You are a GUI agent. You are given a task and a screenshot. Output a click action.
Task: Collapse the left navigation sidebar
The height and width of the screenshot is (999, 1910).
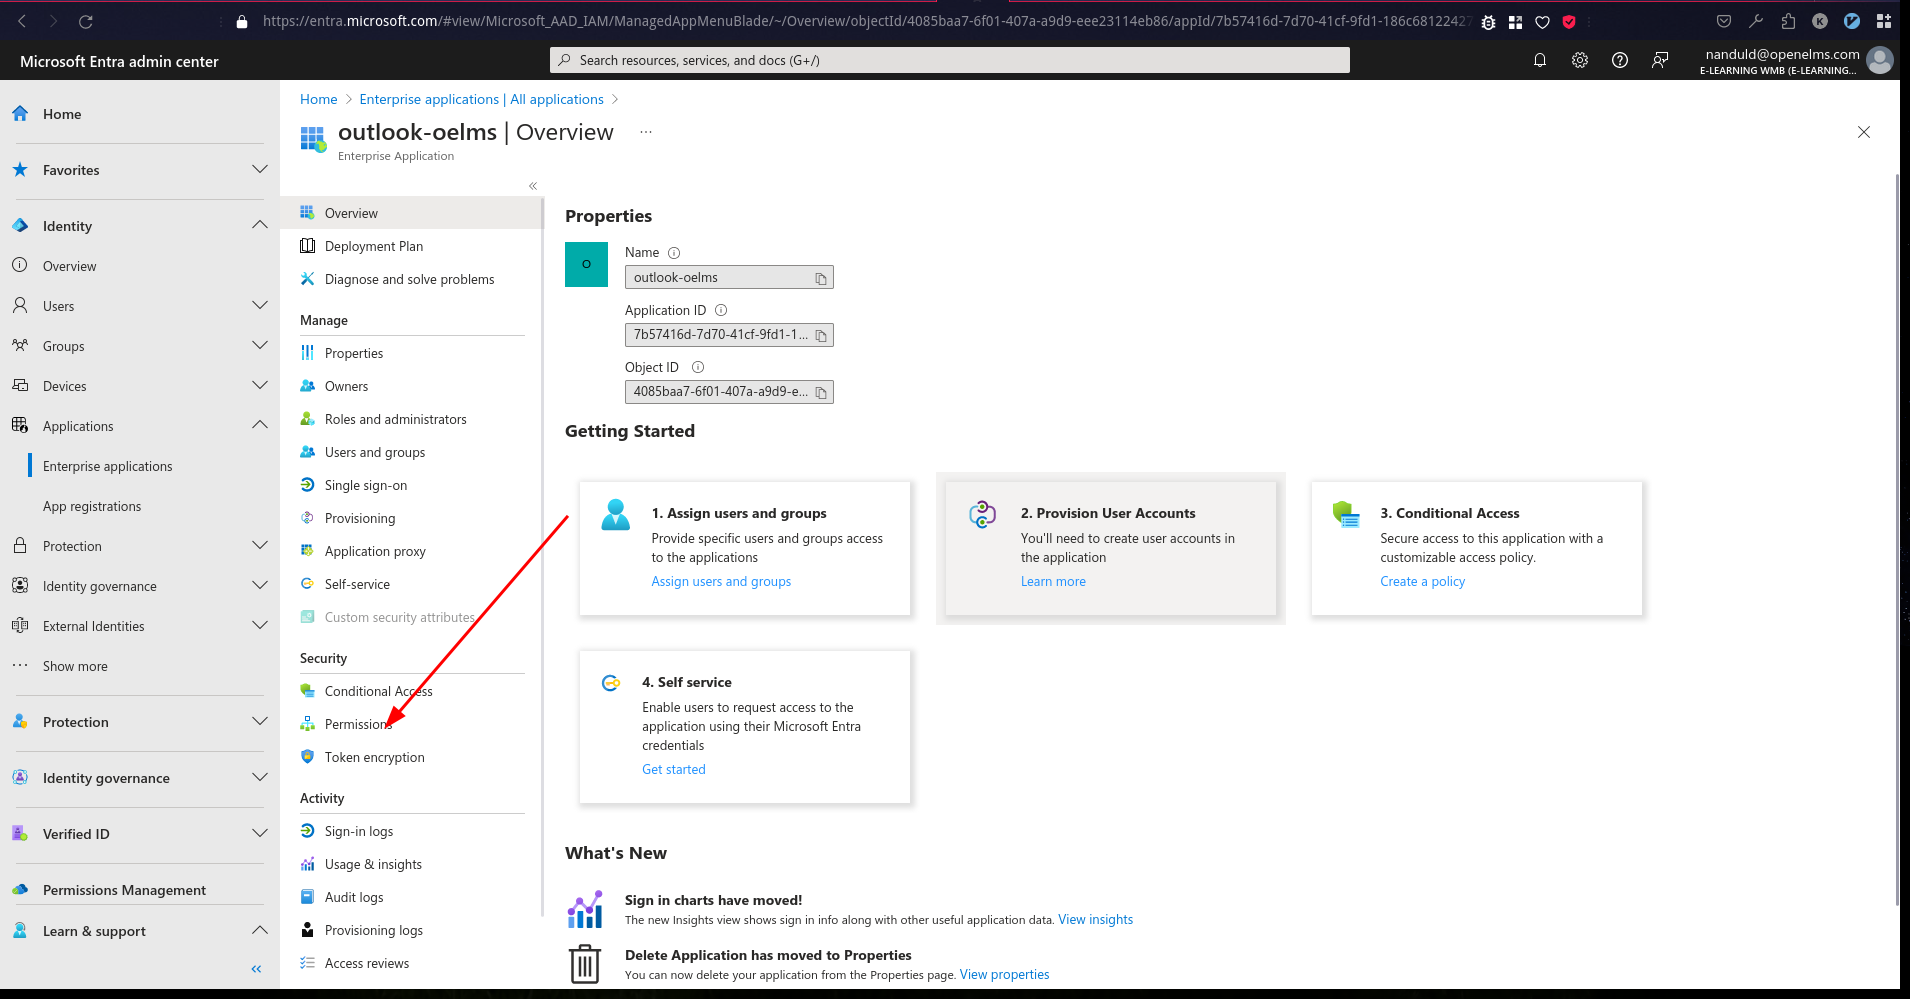point(256,969)
